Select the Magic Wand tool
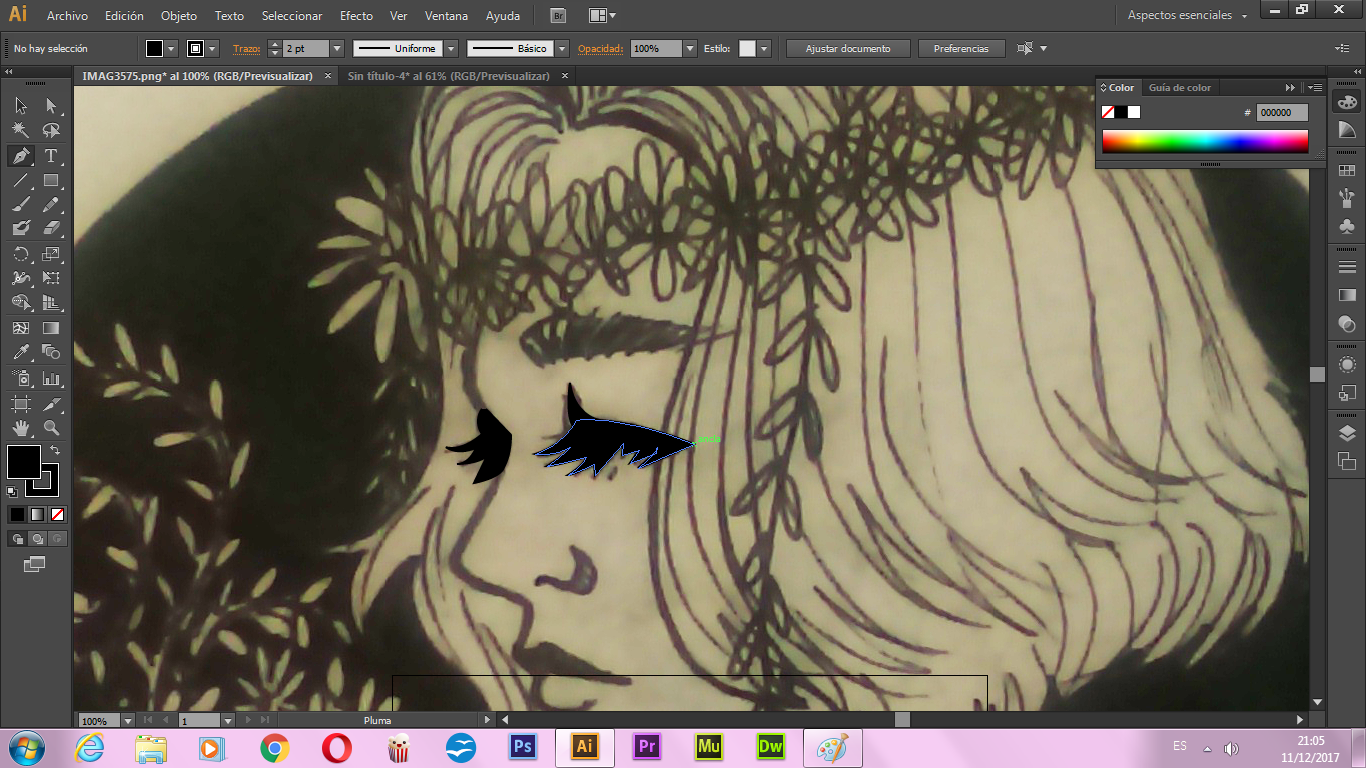Viewport: 1366px width, 768px height. click(20, 130)
